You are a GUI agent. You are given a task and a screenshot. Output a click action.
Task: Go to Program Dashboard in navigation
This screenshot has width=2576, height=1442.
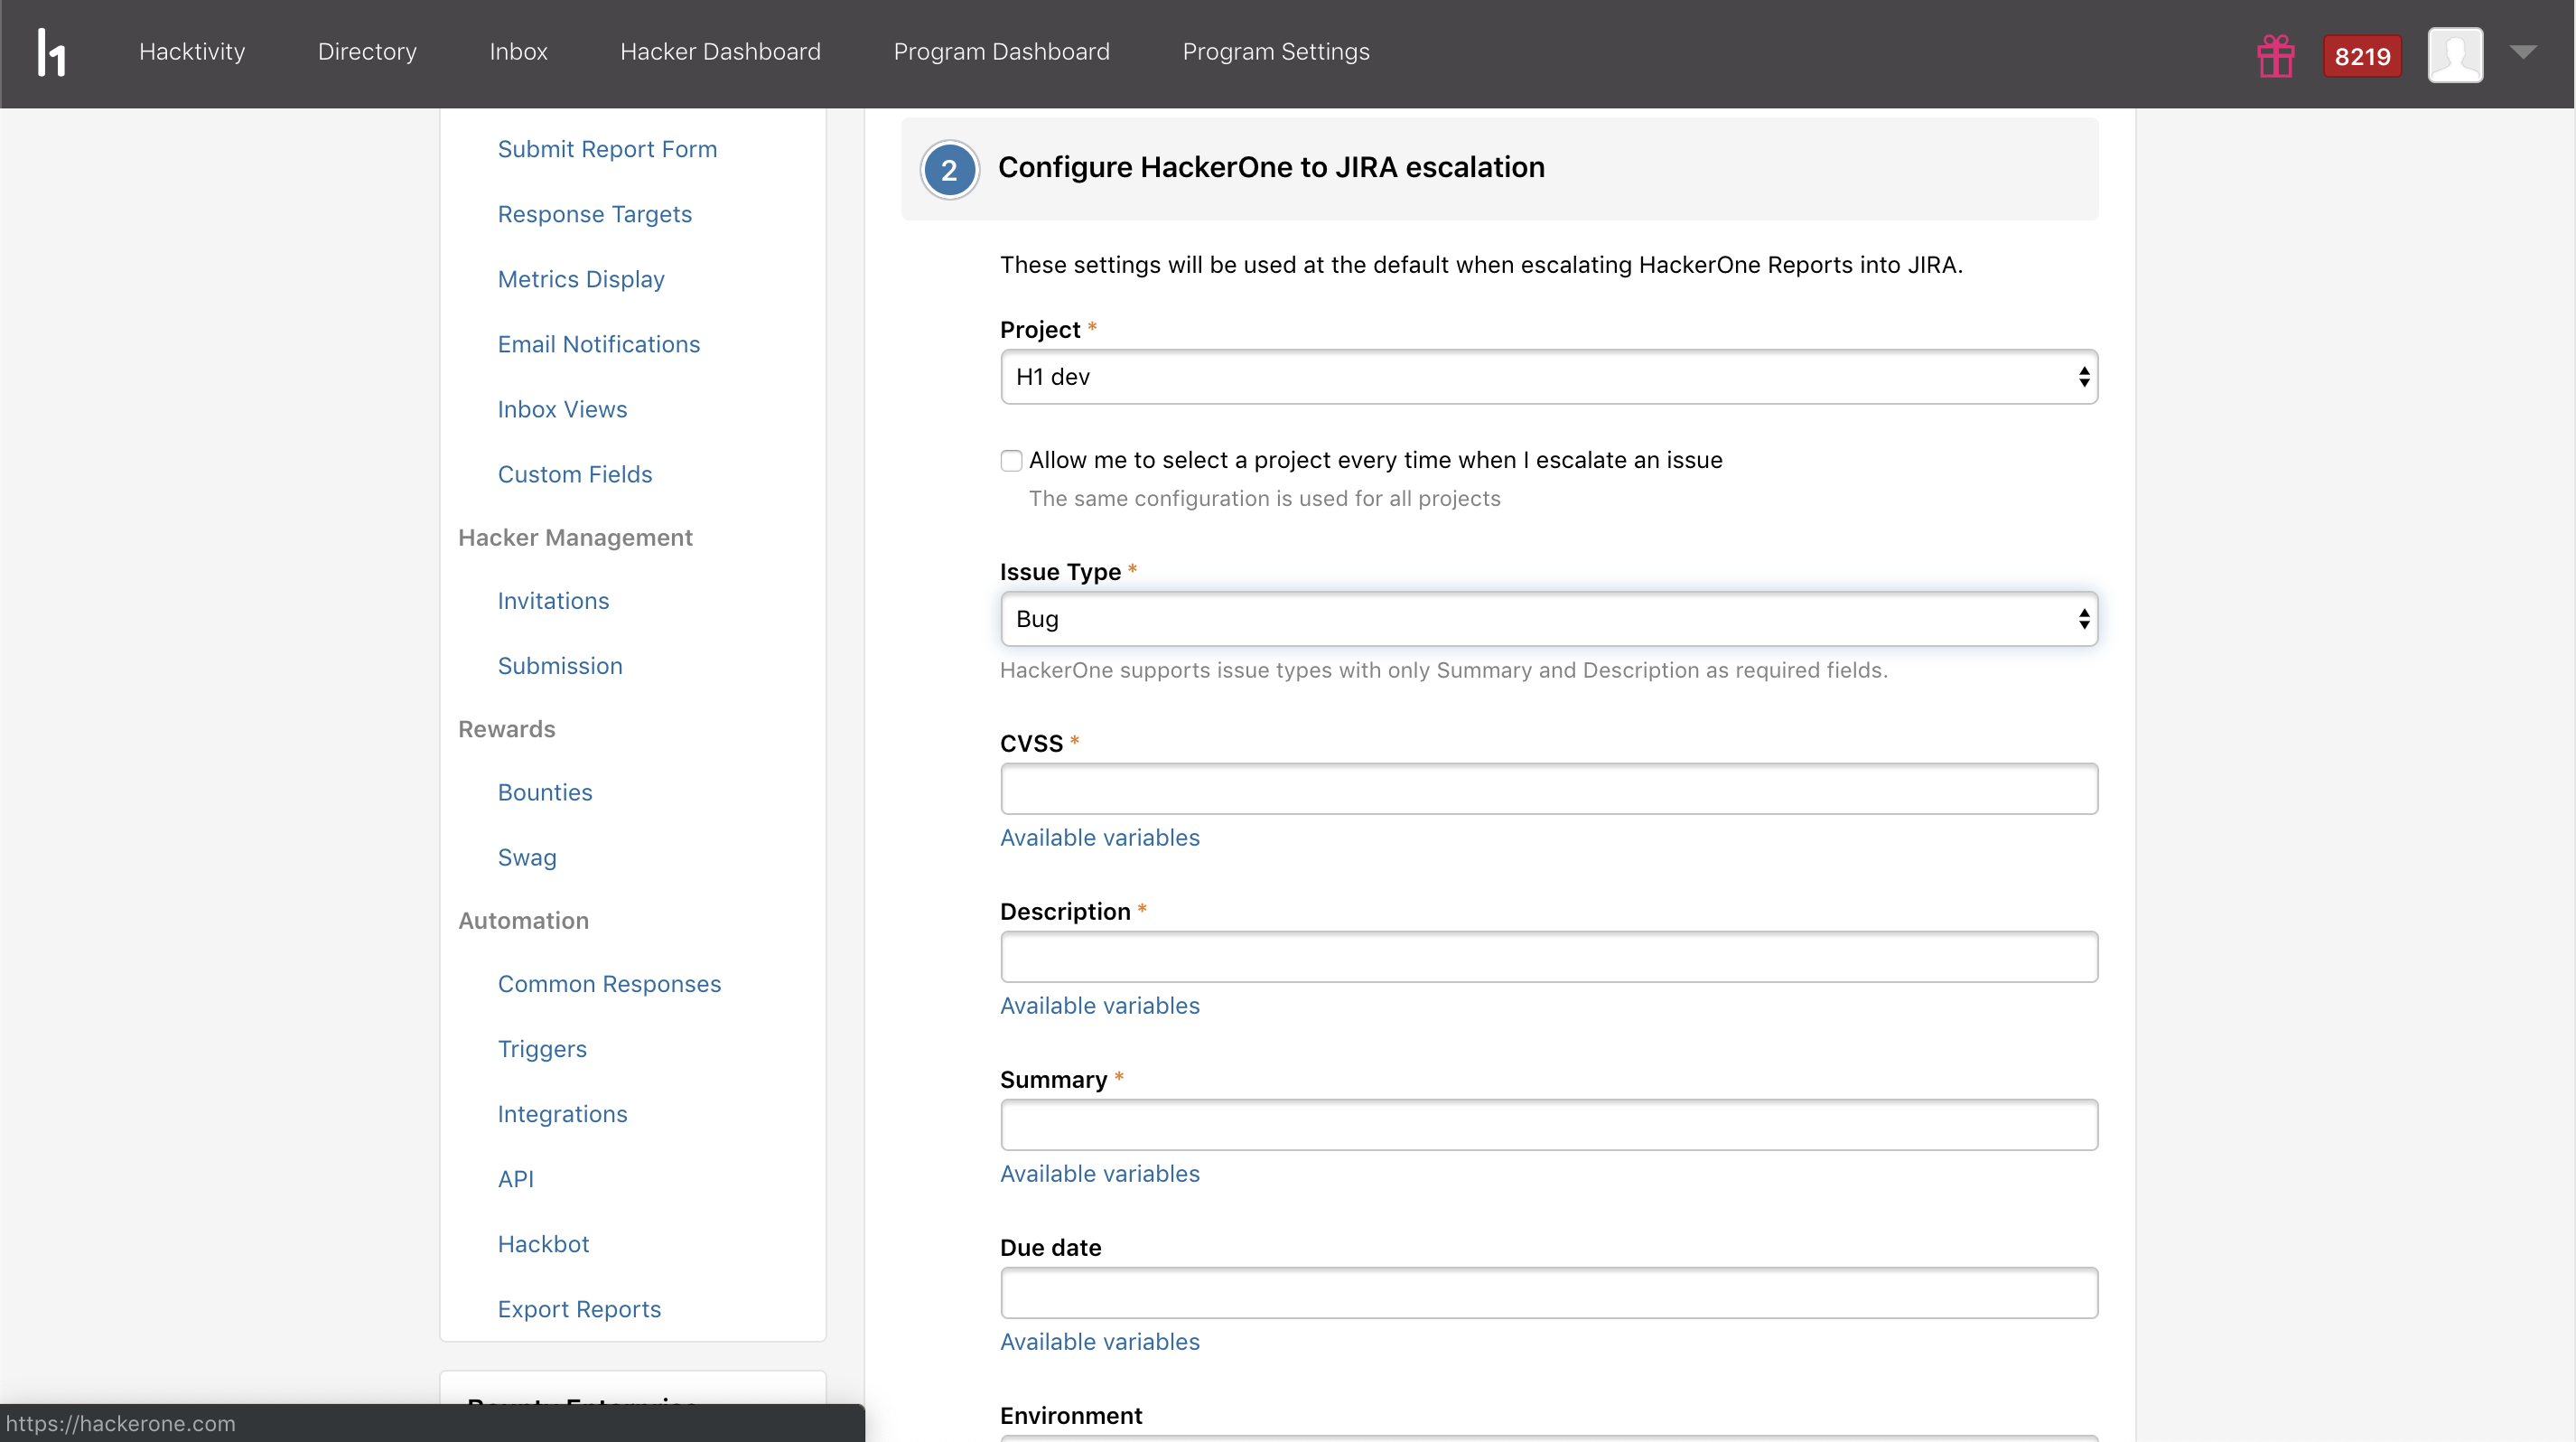click(1001, 52)
